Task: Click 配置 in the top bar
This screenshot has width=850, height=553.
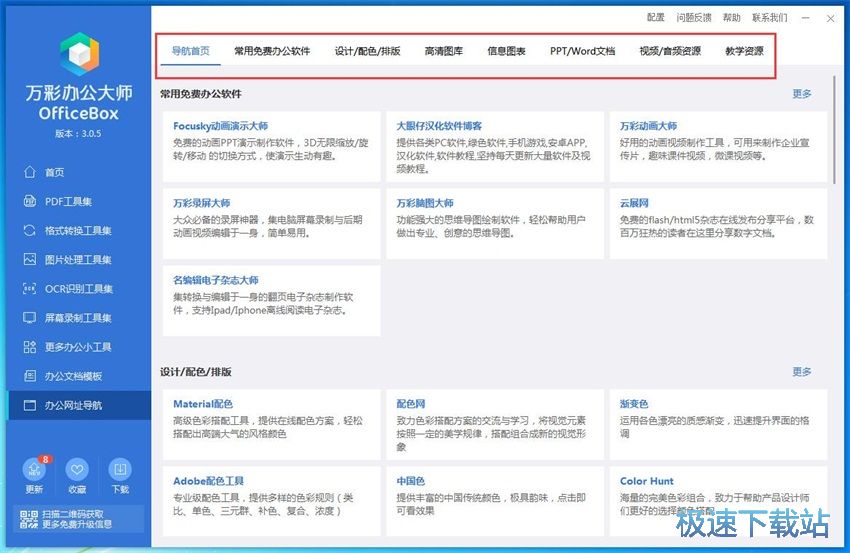Action: [x=656, y=17]
